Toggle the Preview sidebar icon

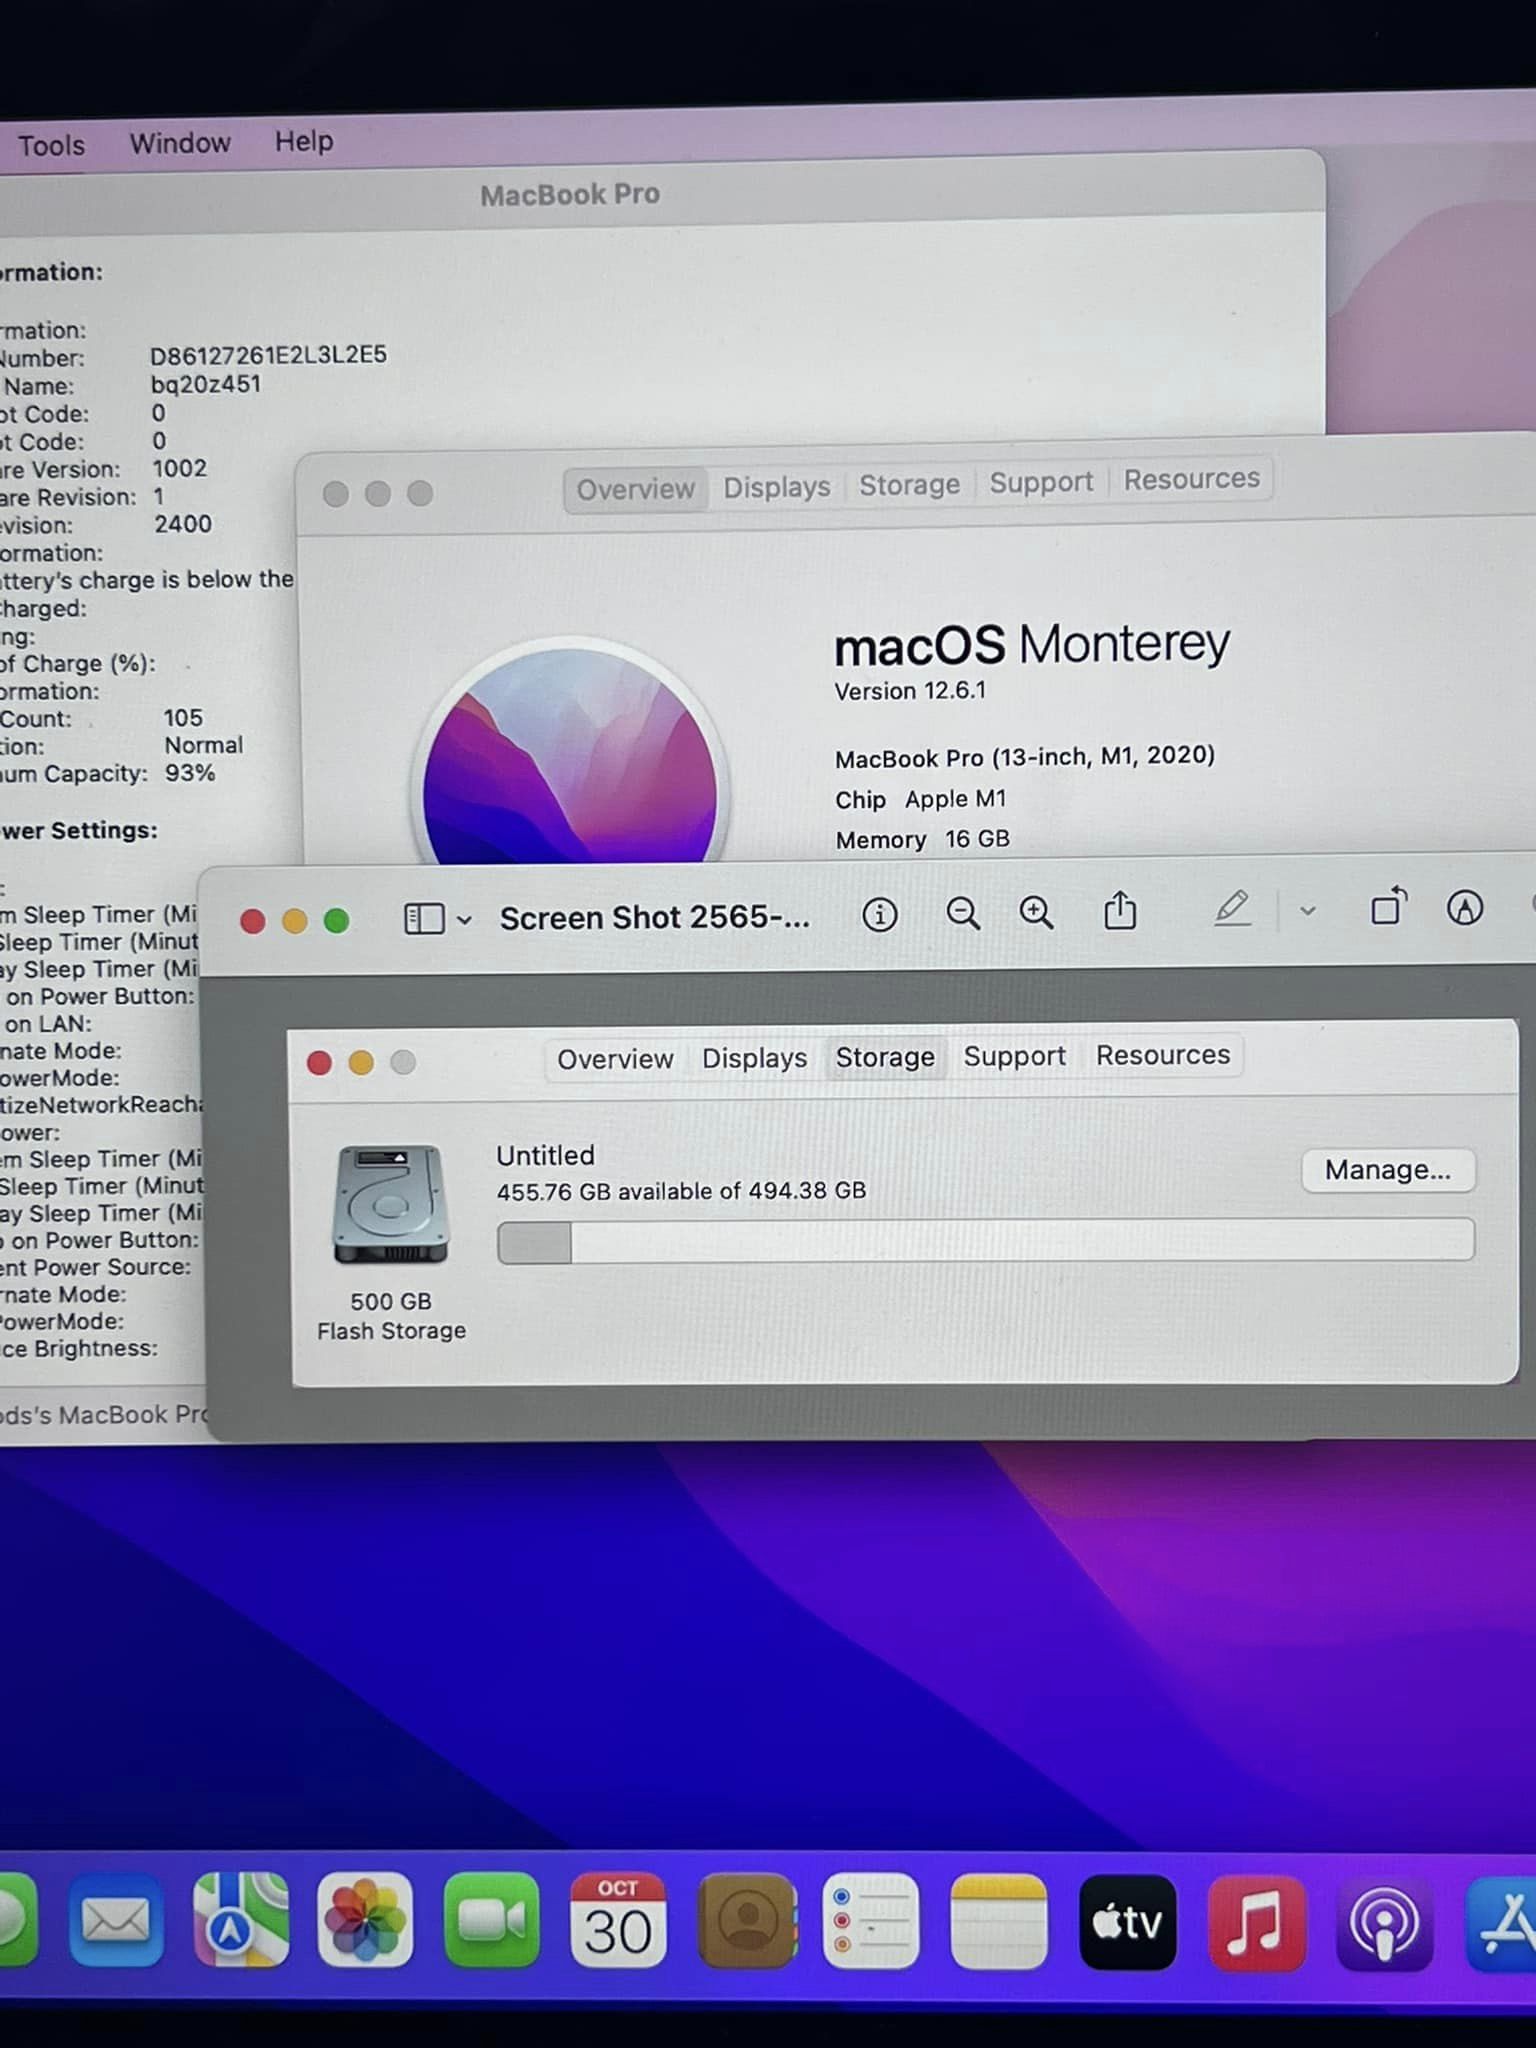(424, 919)
